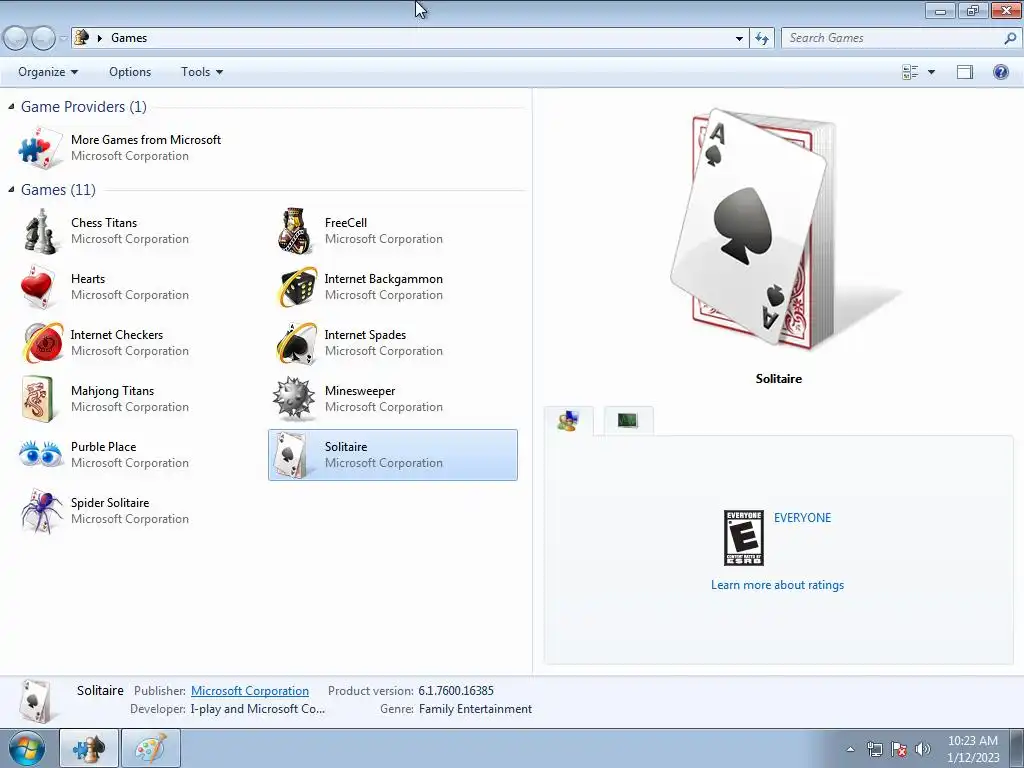The width and height of the screenshot is (1024, 768).
Task: Click the Mahjong Titans name text
Action: [112, 391]
